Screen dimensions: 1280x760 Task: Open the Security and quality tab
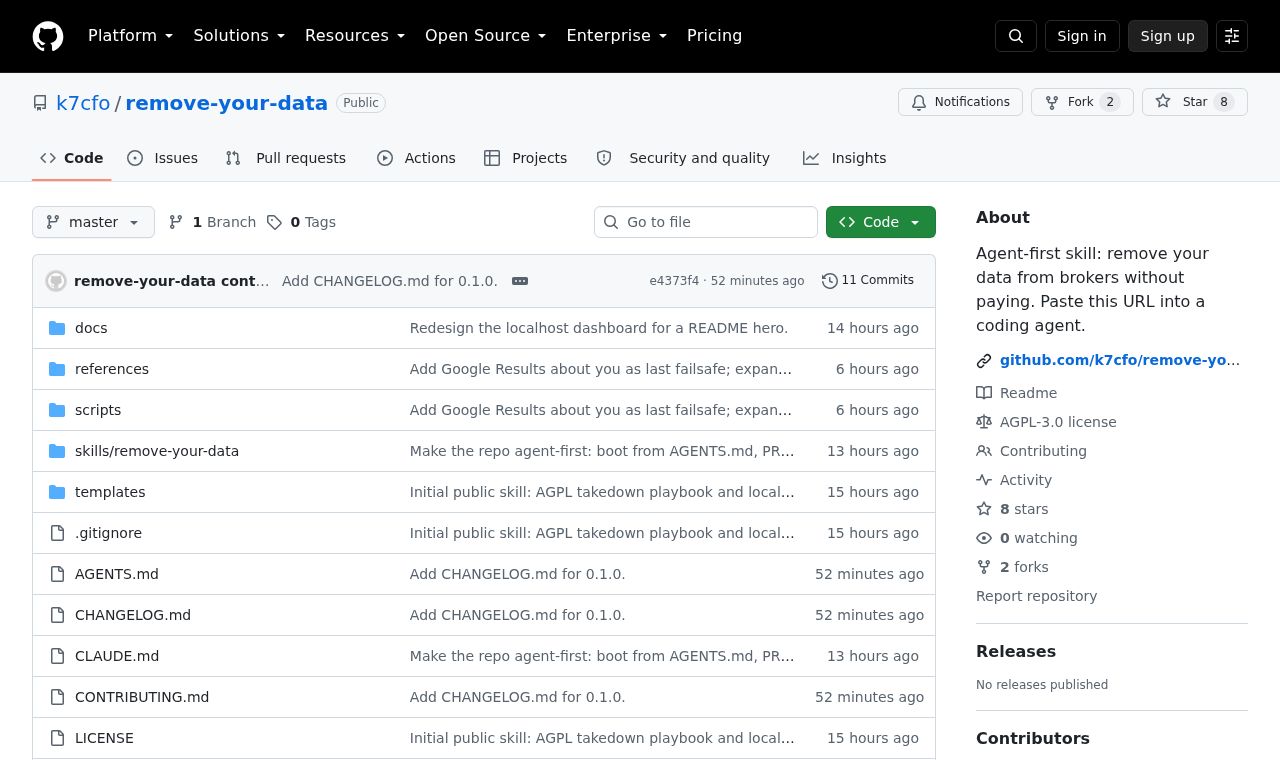point(683,158)
